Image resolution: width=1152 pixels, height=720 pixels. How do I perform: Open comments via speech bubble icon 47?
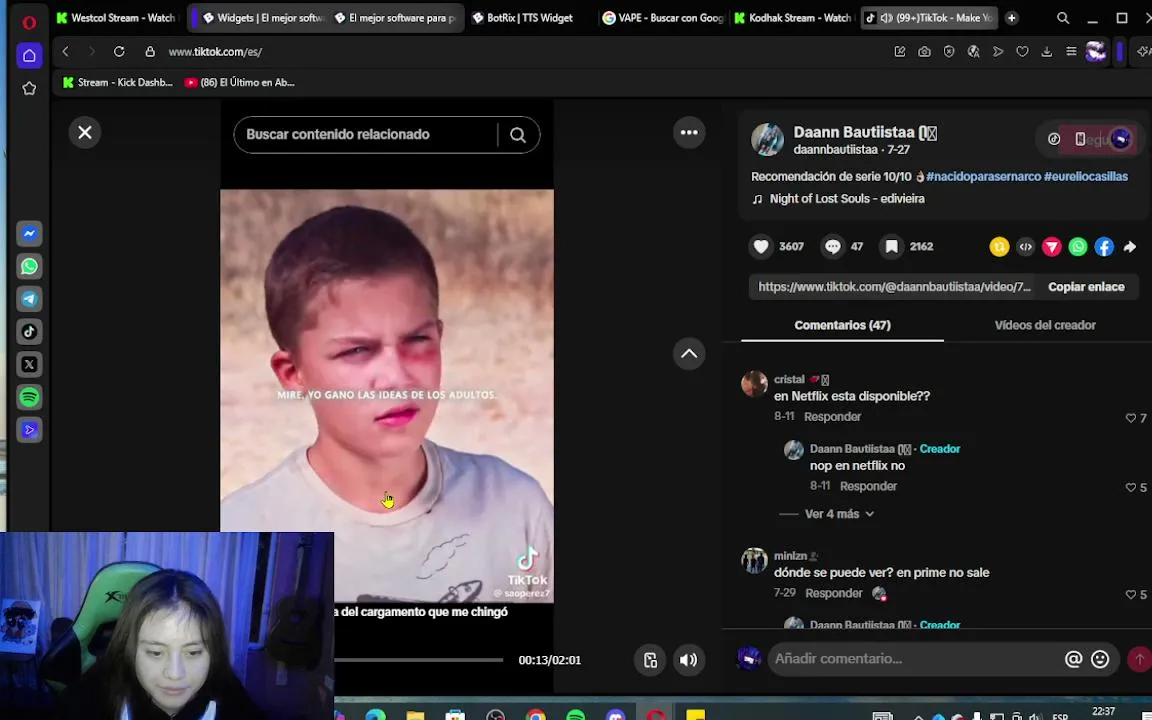[832, 247]
